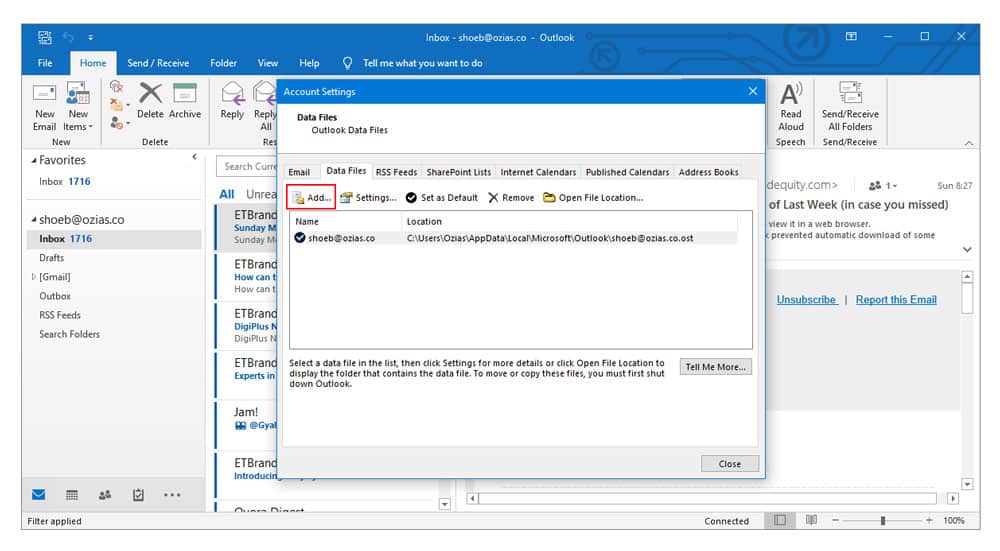The width and height of the screenshot is (1000, 551).
Task: Open Search Folders
Action: (x=70, y=334)
